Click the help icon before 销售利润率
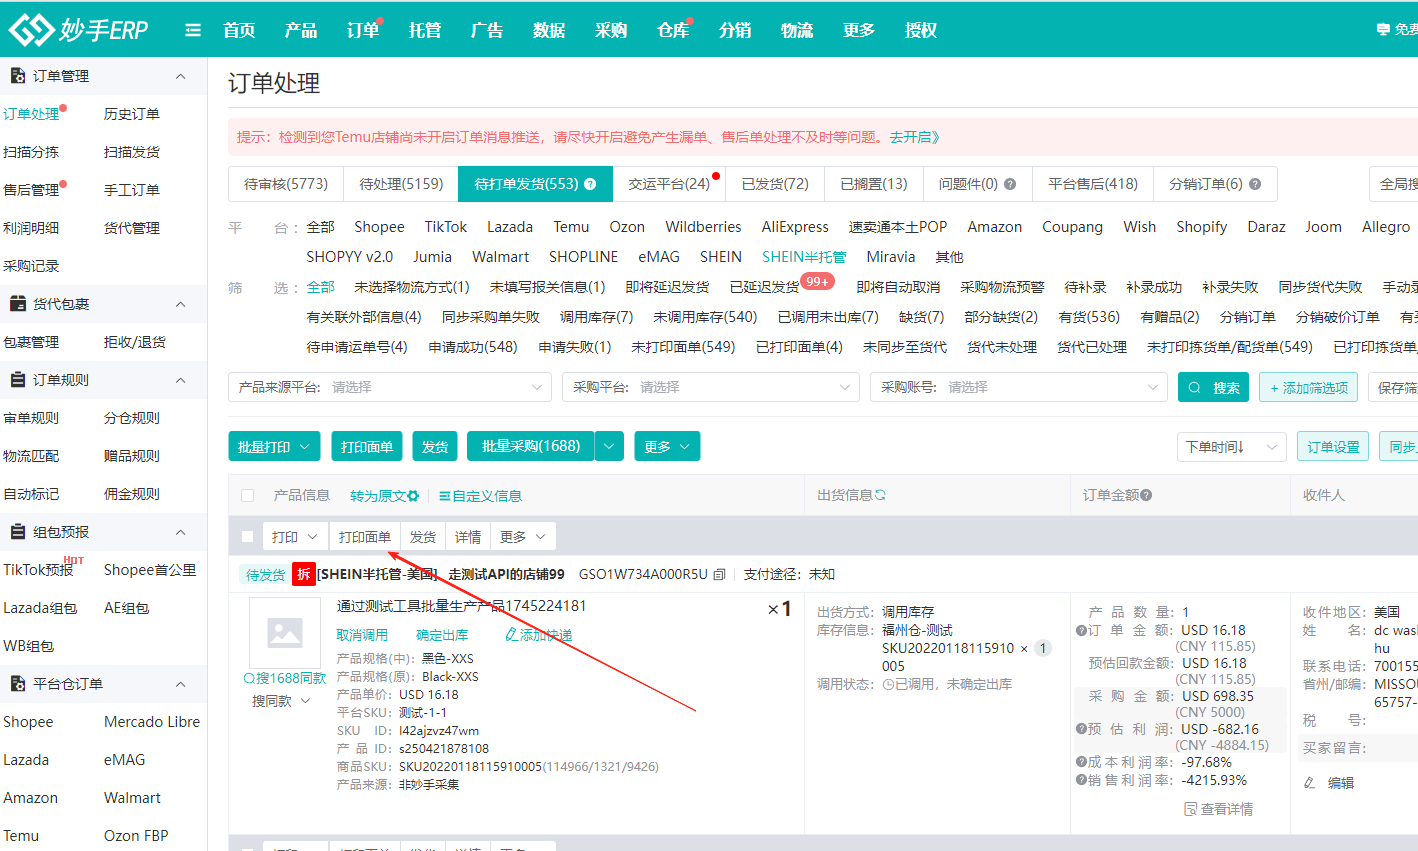 (x=1081, y=780)
